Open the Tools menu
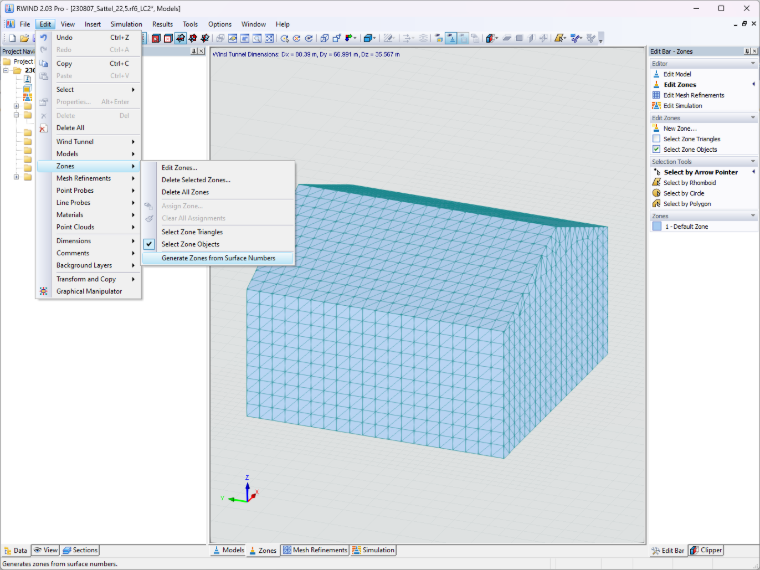 click(190, 24)
